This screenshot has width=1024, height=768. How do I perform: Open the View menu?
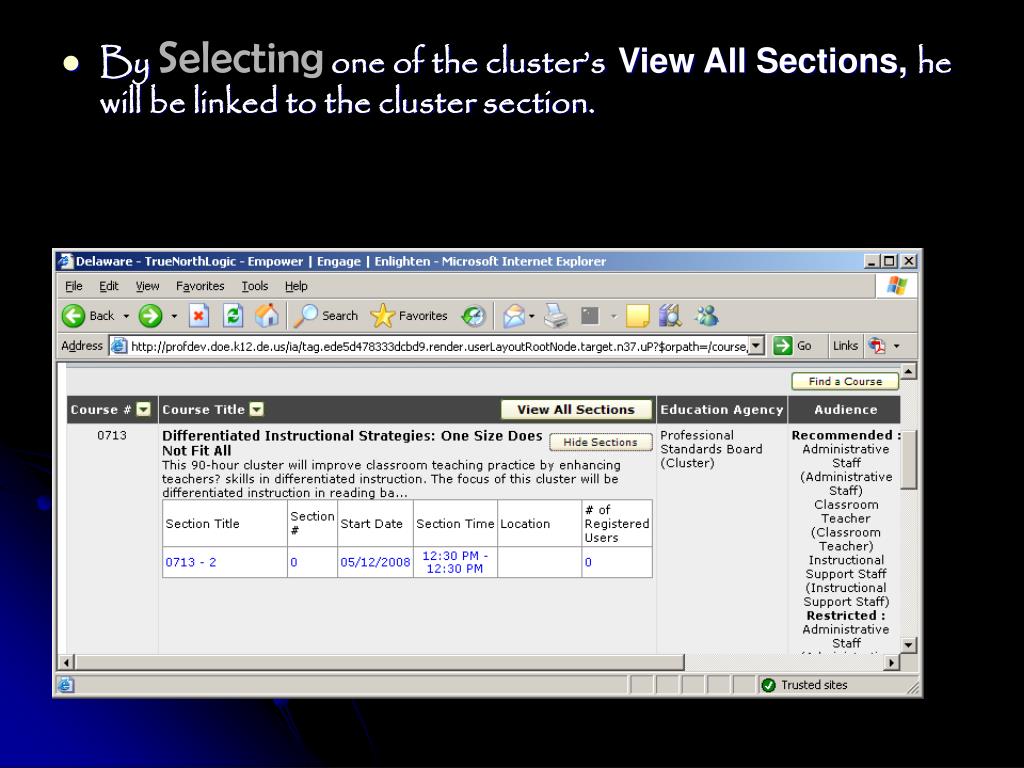point(147,286)
